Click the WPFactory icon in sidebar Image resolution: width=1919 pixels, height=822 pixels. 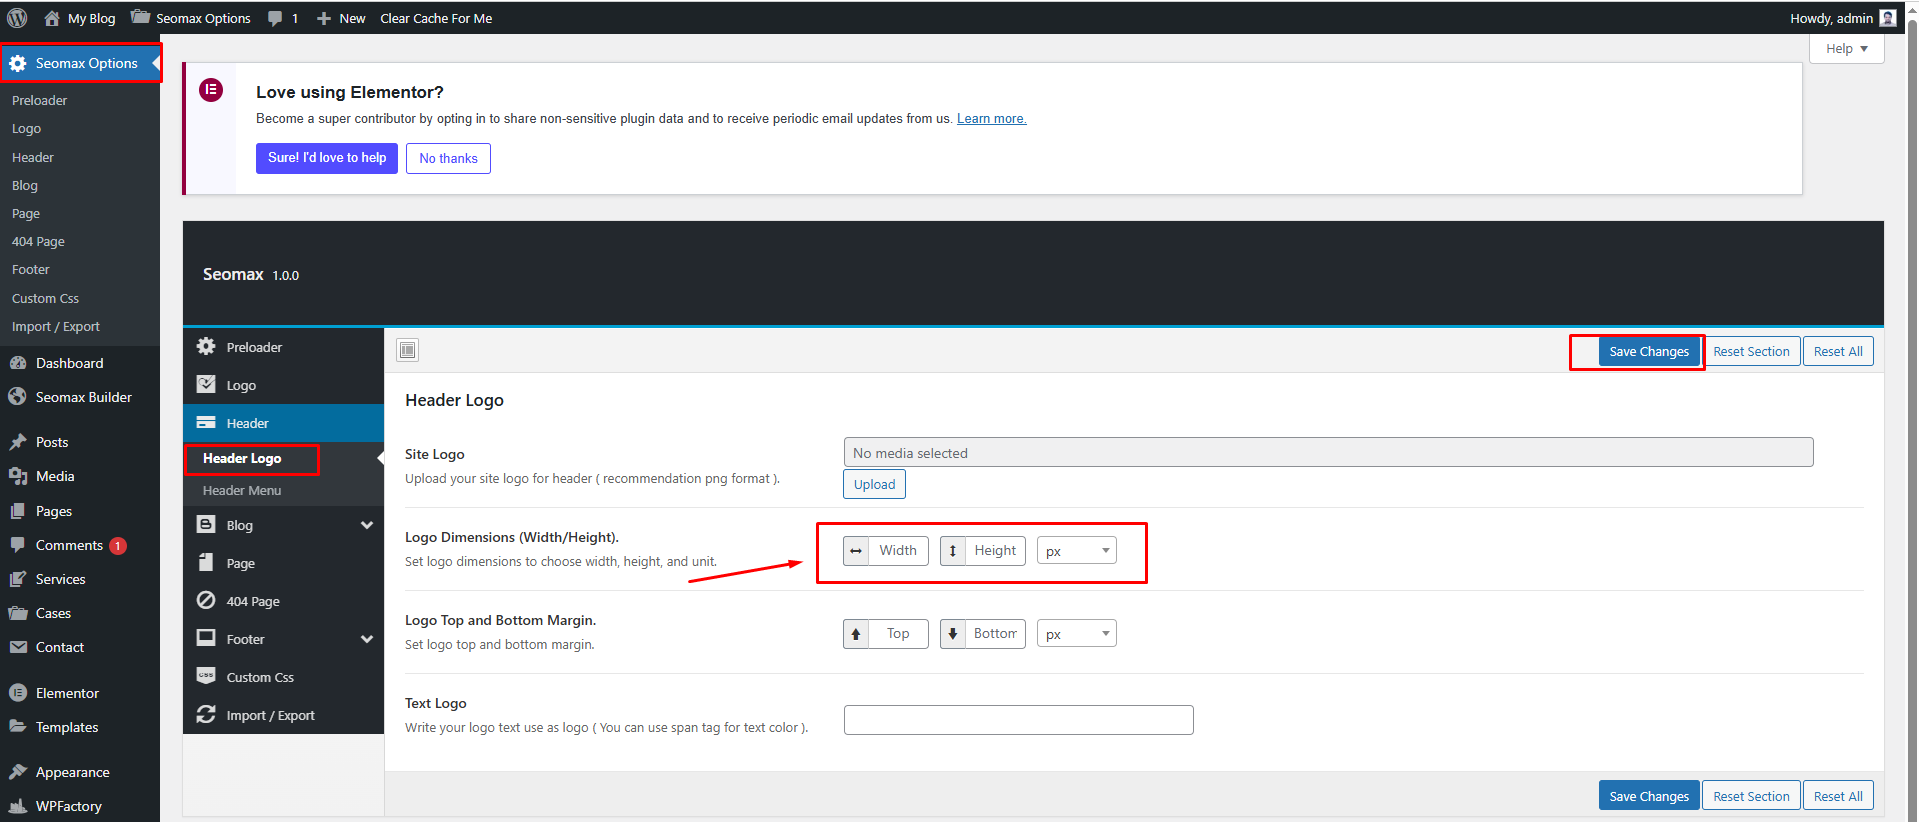point(18,806)
